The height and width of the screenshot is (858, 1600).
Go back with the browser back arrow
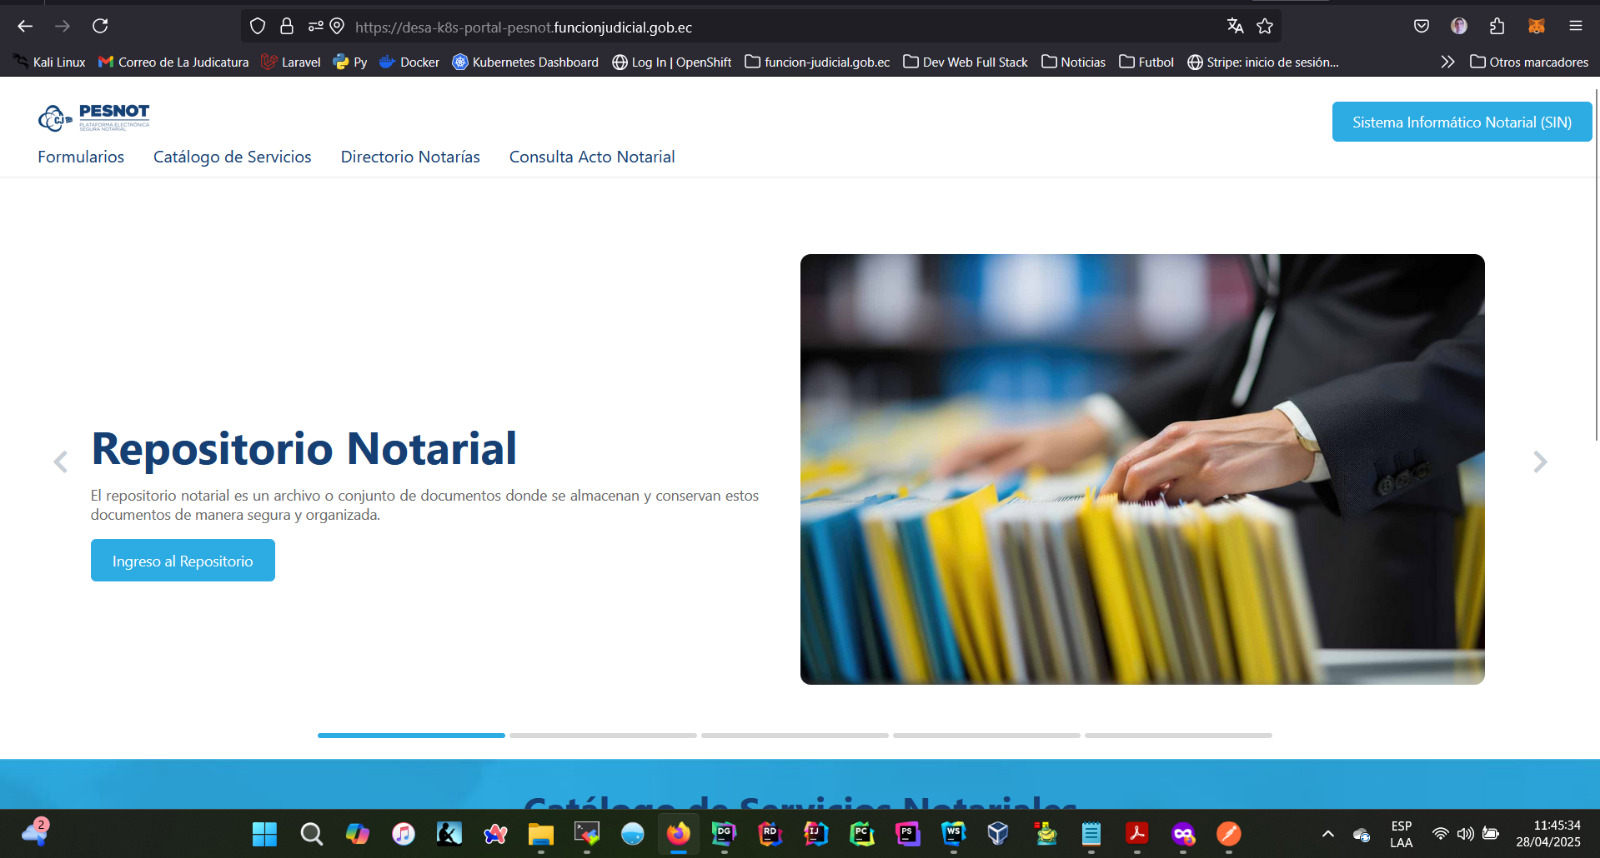click(25, 26)
